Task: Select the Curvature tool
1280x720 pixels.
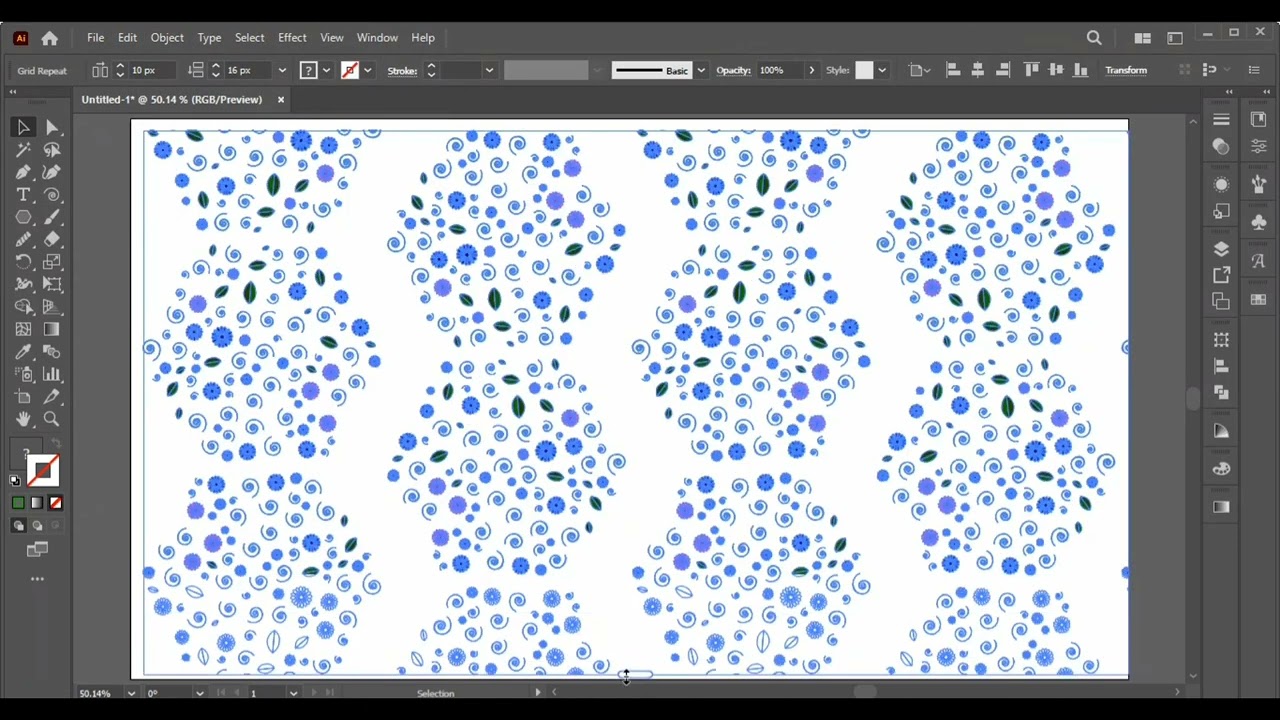Action: point(52,172)
